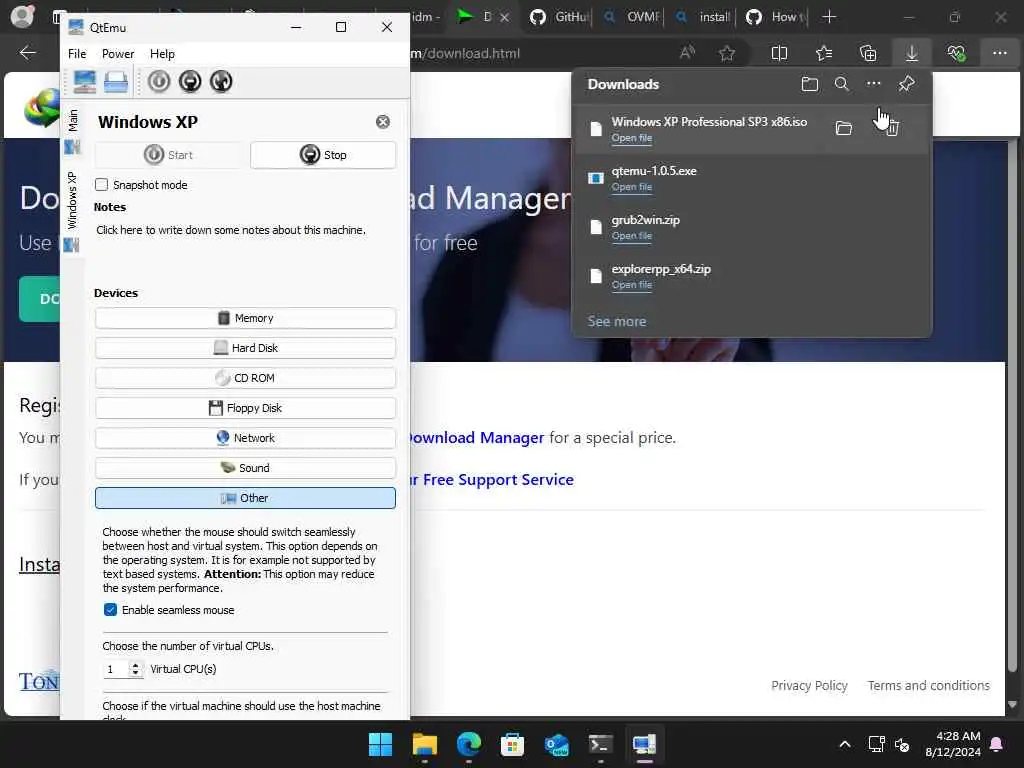Open File Explorer from the taskbar

tap(424, 744)
